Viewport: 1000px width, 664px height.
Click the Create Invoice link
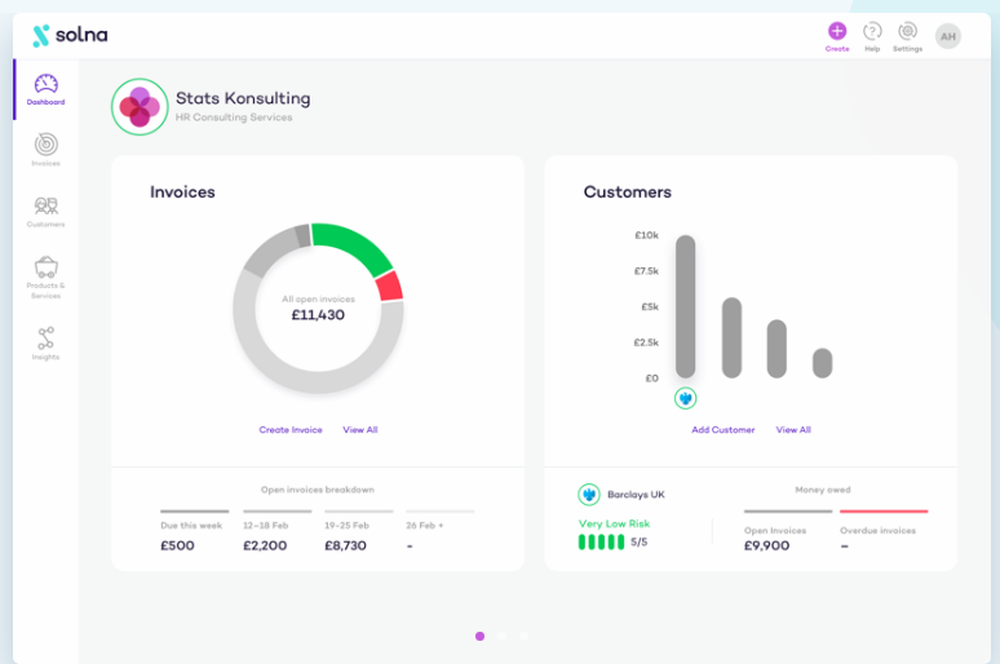tap(290, 430)
